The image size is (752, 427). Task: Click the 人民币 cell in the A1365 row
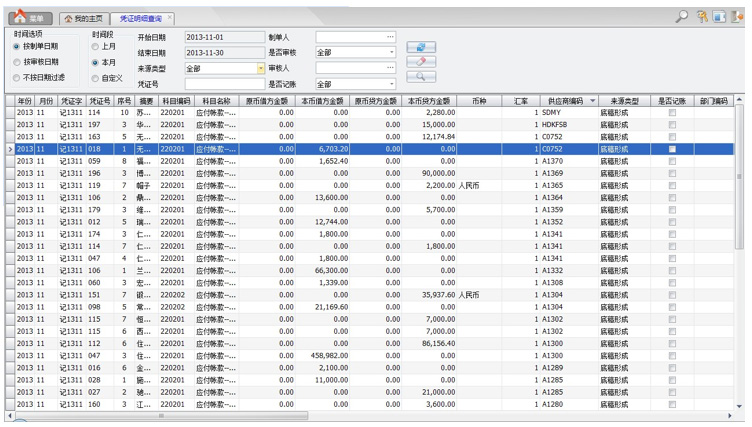[479, 186]
